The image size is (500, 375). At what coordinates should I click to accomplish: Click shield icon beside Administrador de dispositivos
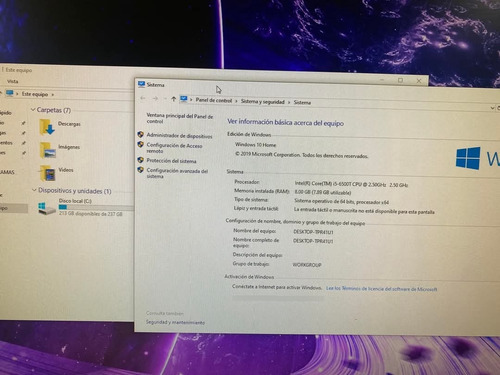[x=140, y=134]
